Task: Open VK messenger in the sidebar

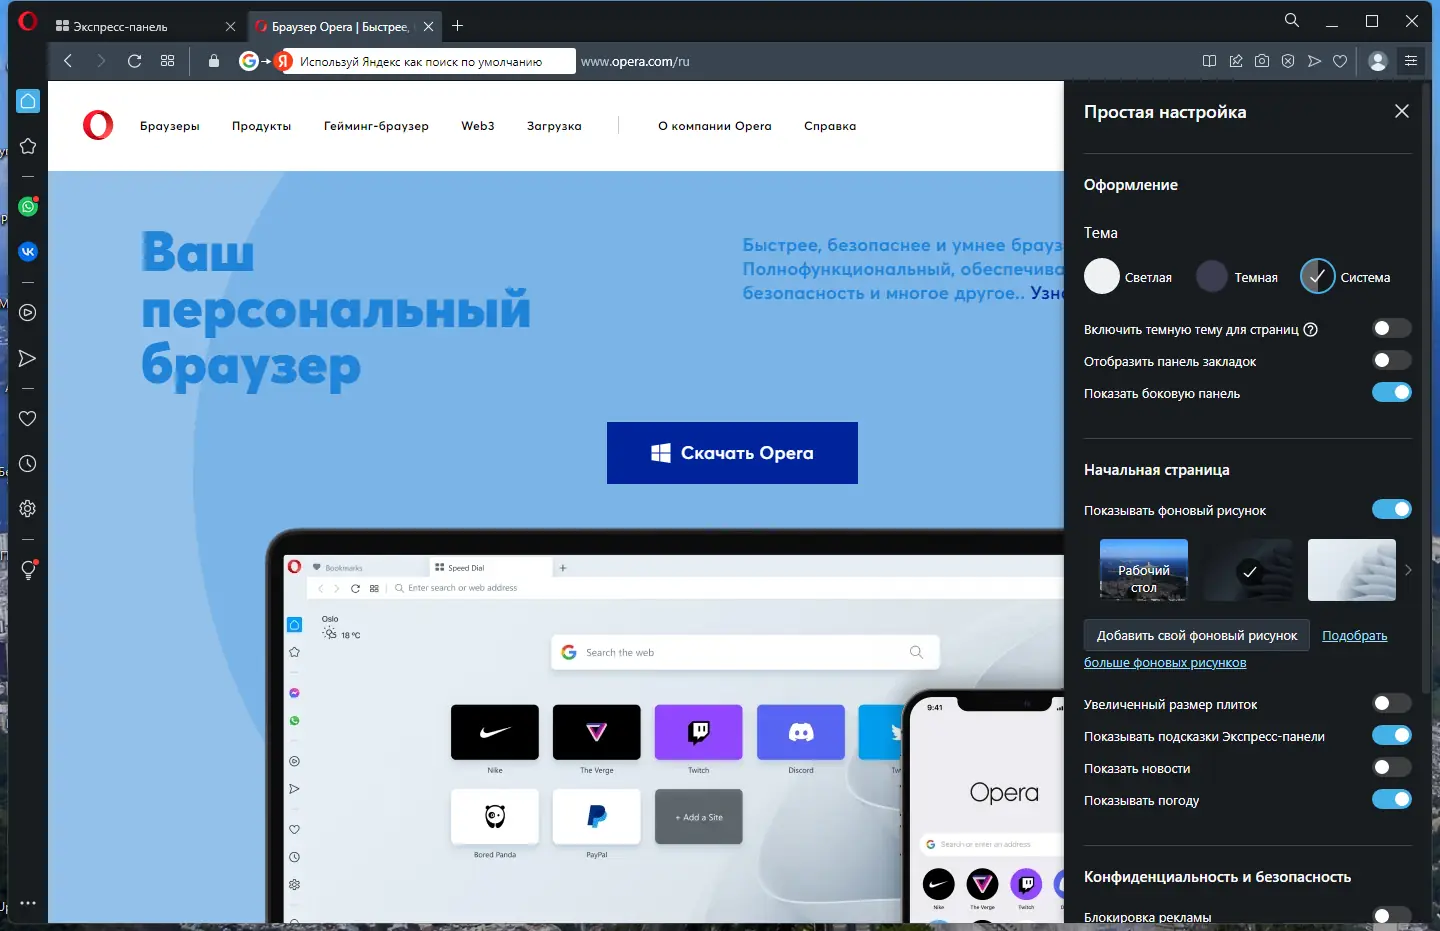Action: (27, 251)
